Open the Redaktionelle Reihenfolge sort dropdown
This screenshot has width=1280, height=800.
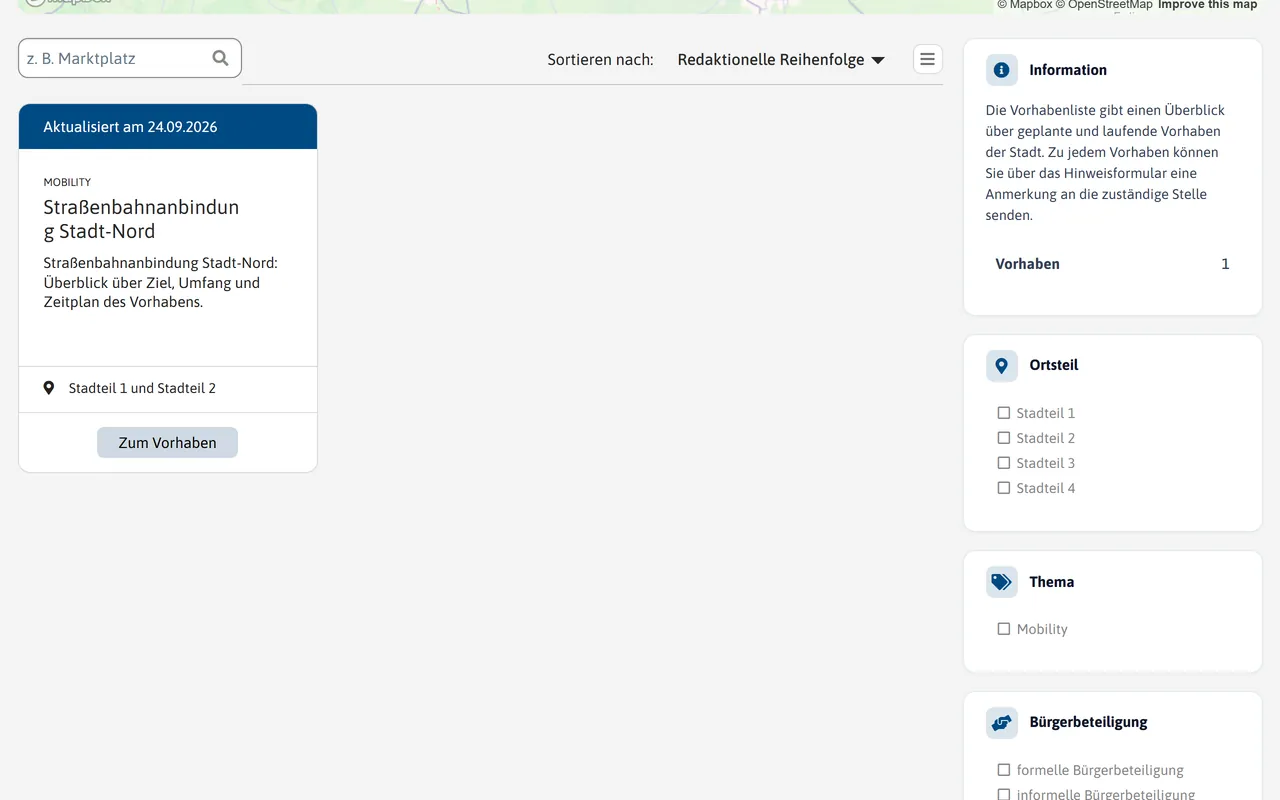coord(781,60)
